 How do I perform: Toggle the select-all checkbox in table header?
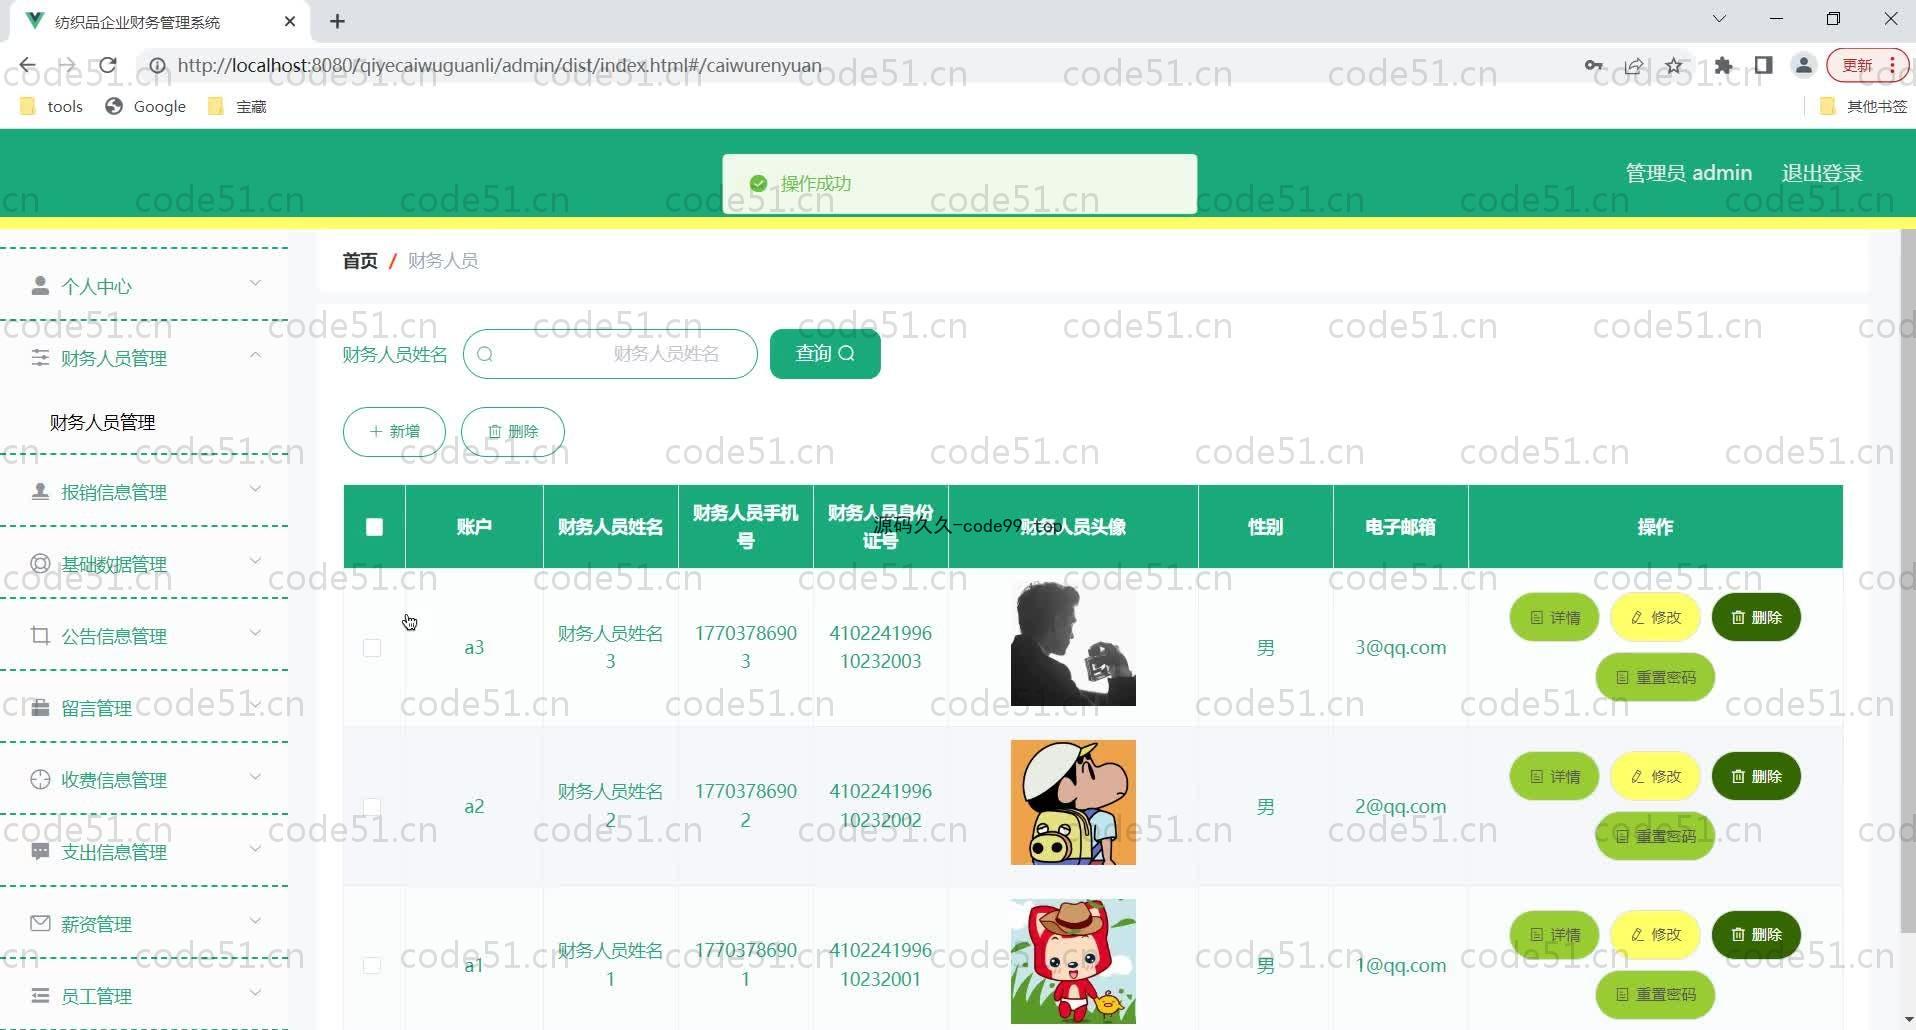click(x=374, y=527)
